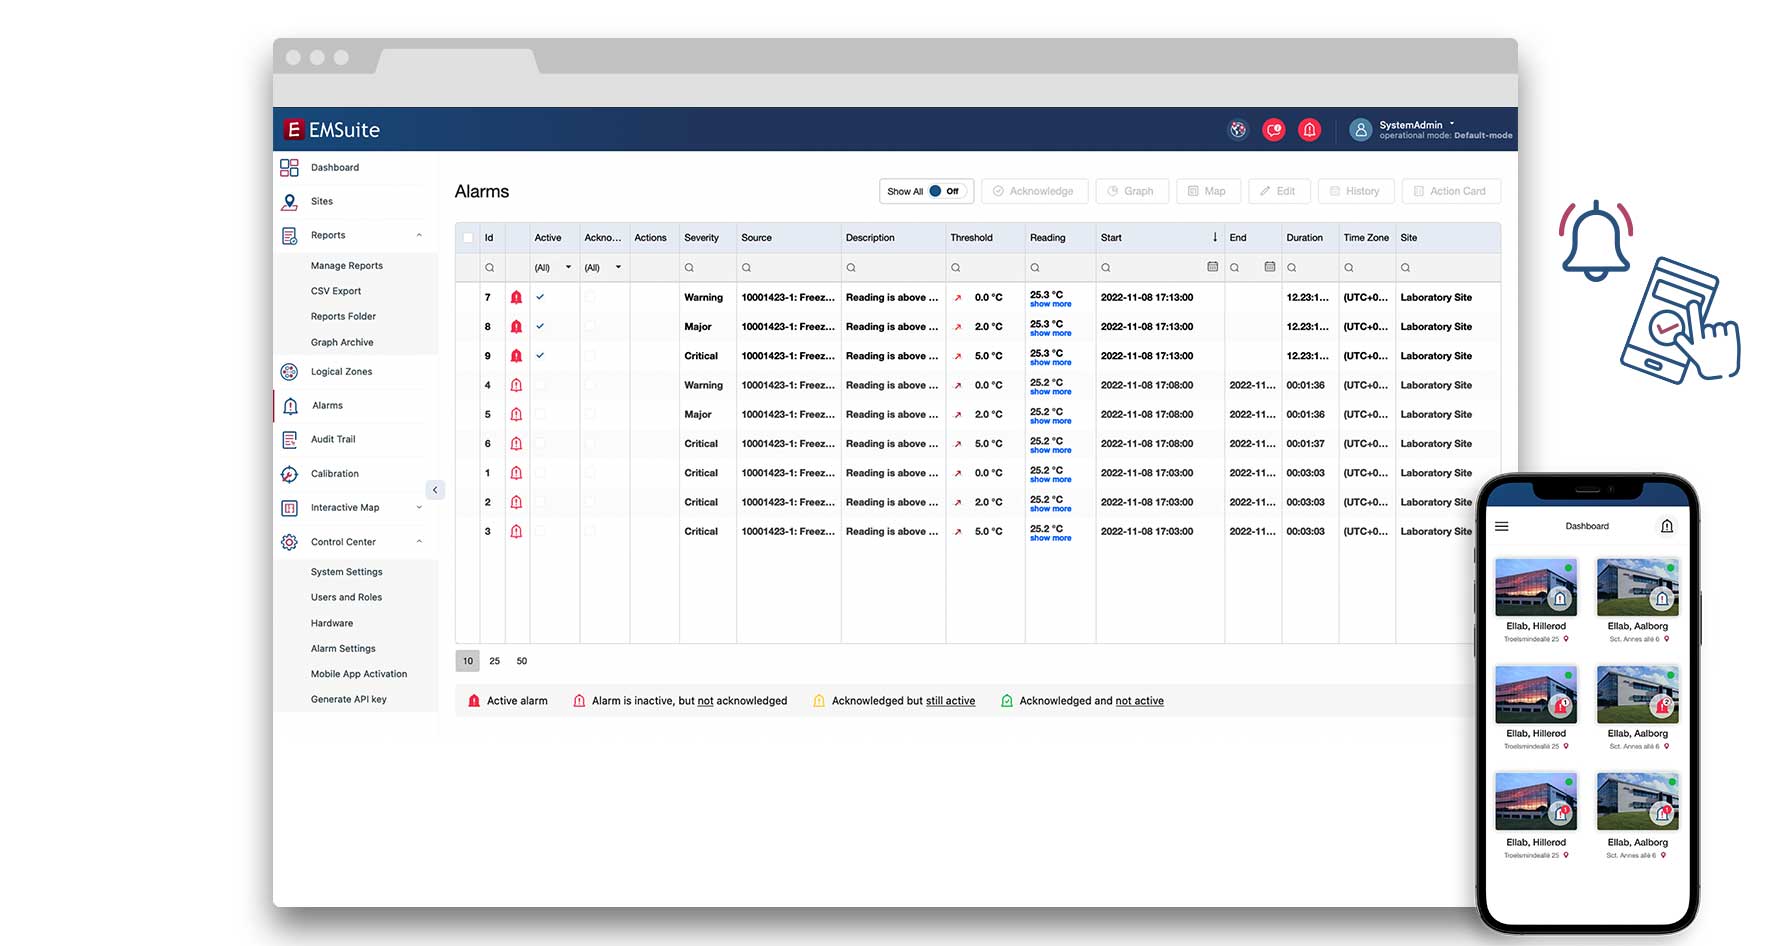Tick the select-all checkbox in table header
Image resolution: width=1790 pixels, height=946 pixels.
[x=468, y=238]
